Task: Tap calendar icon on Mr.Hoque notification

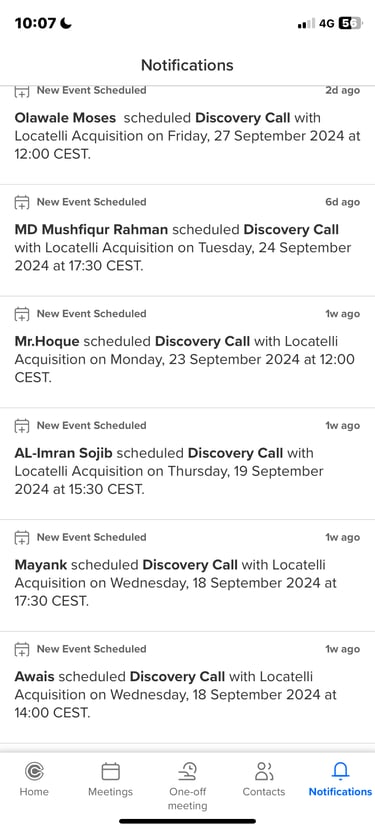Action: (x=21, y=314)
